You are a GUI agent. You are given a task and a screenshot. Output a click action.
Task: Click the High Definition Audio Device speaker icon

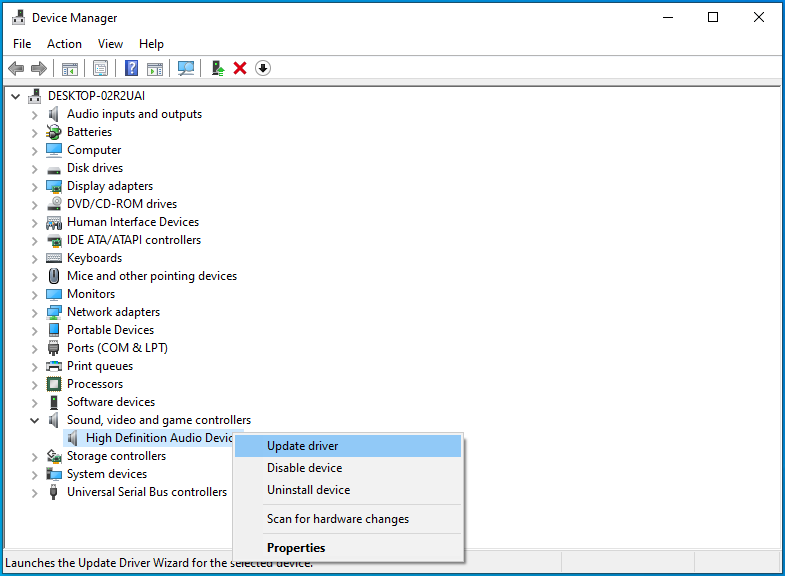pyautogui.click(x=73, y=438)
